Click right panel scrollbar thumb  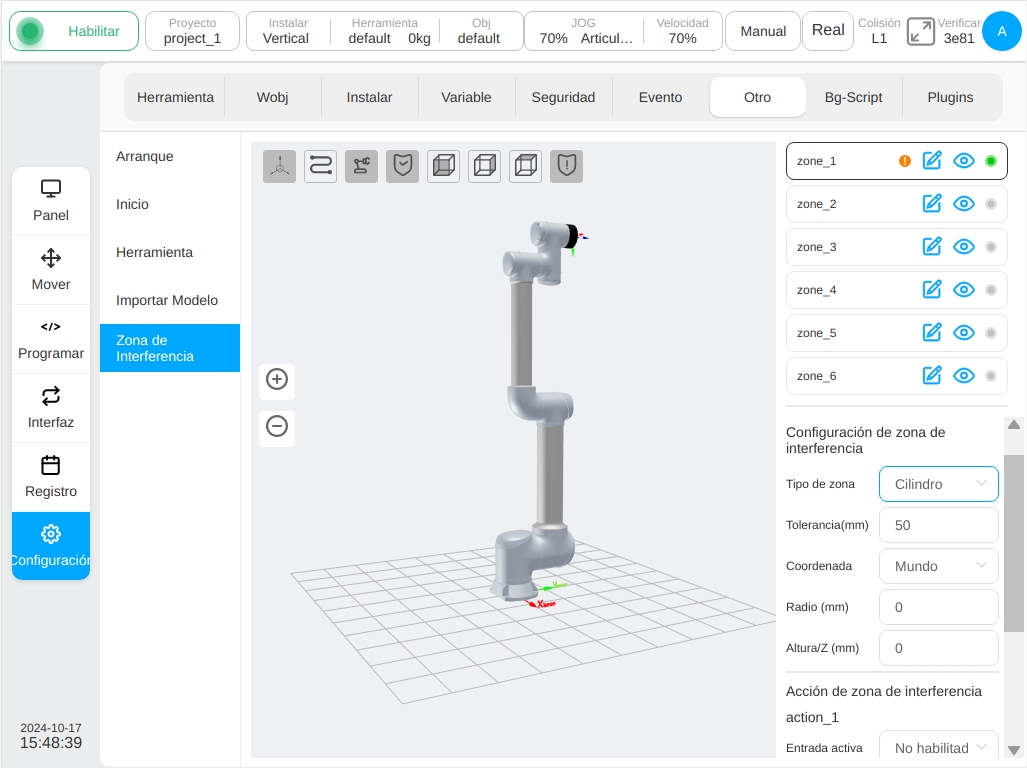(1014, 543)
